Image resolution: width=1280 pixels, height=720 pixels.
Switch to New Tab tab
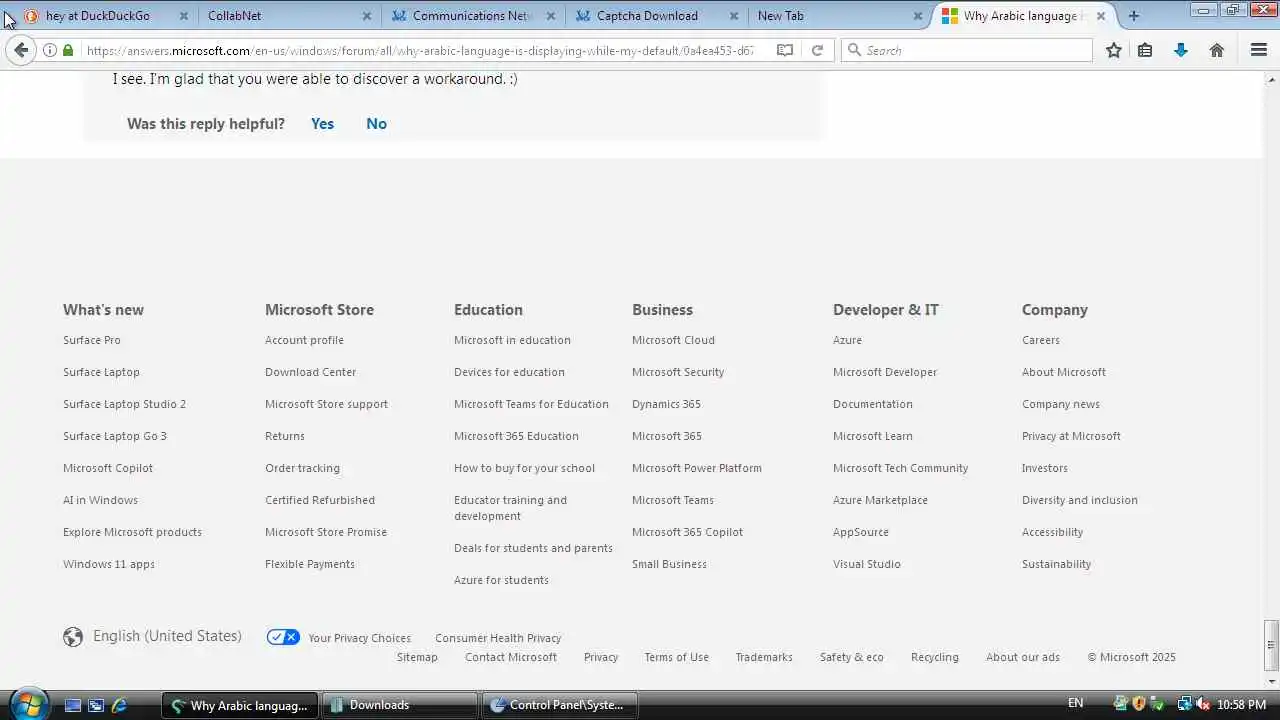[x=780, y=16]
